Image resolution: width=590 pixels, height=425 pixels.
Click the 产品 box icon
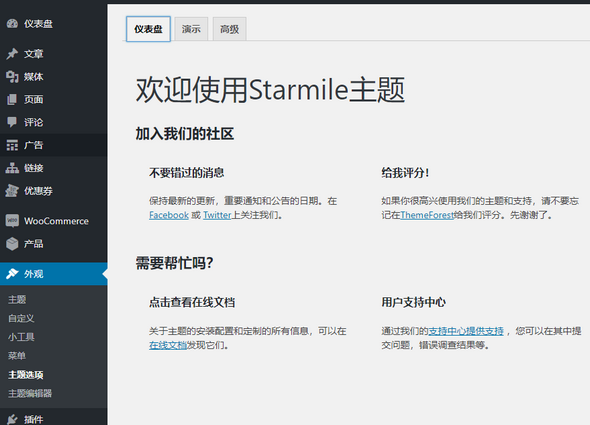point(12,244)
